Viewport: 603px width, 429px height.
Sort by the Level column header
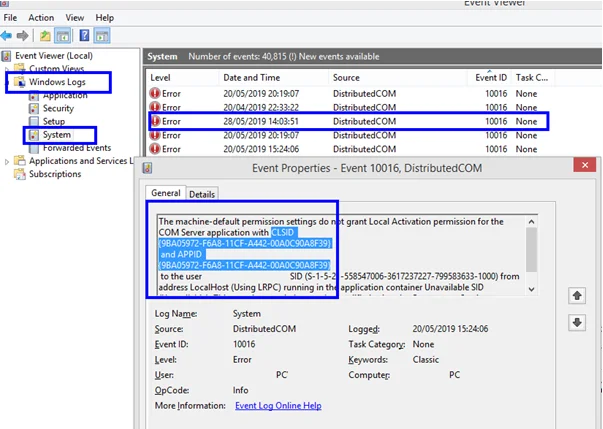182,78
